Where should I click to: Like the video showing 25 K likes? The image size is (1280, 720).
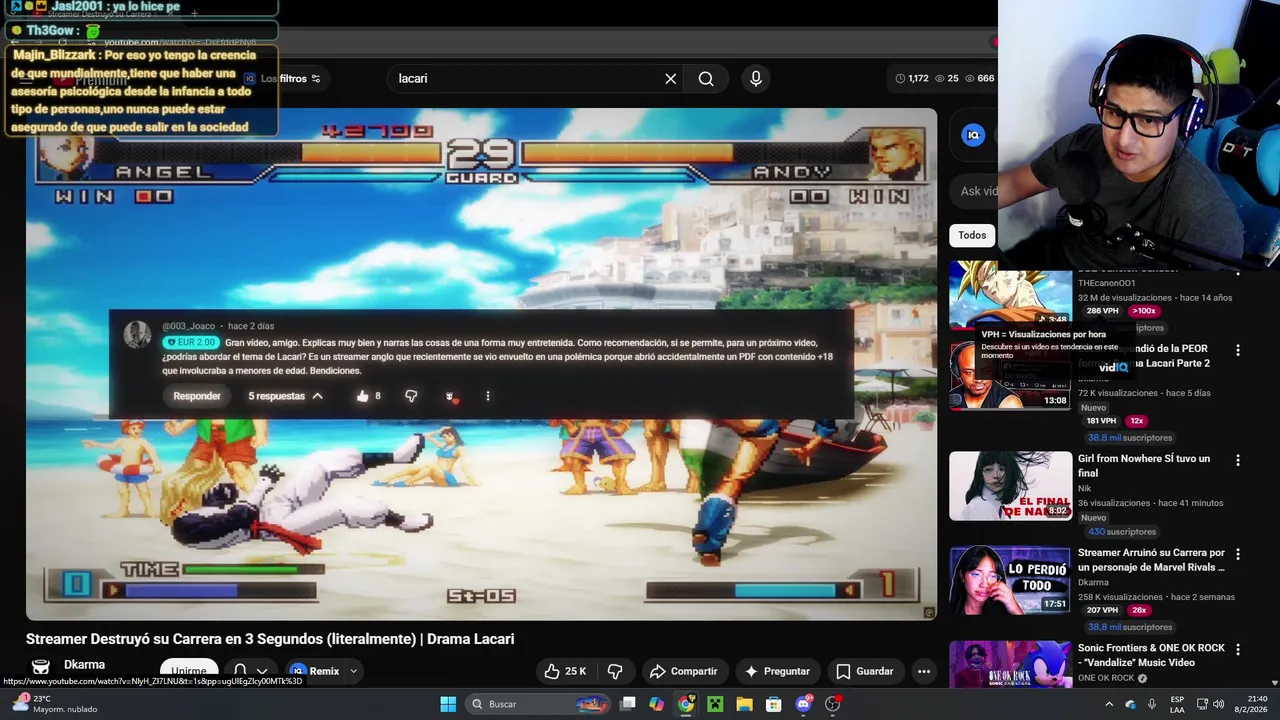(x=565, y=671)
